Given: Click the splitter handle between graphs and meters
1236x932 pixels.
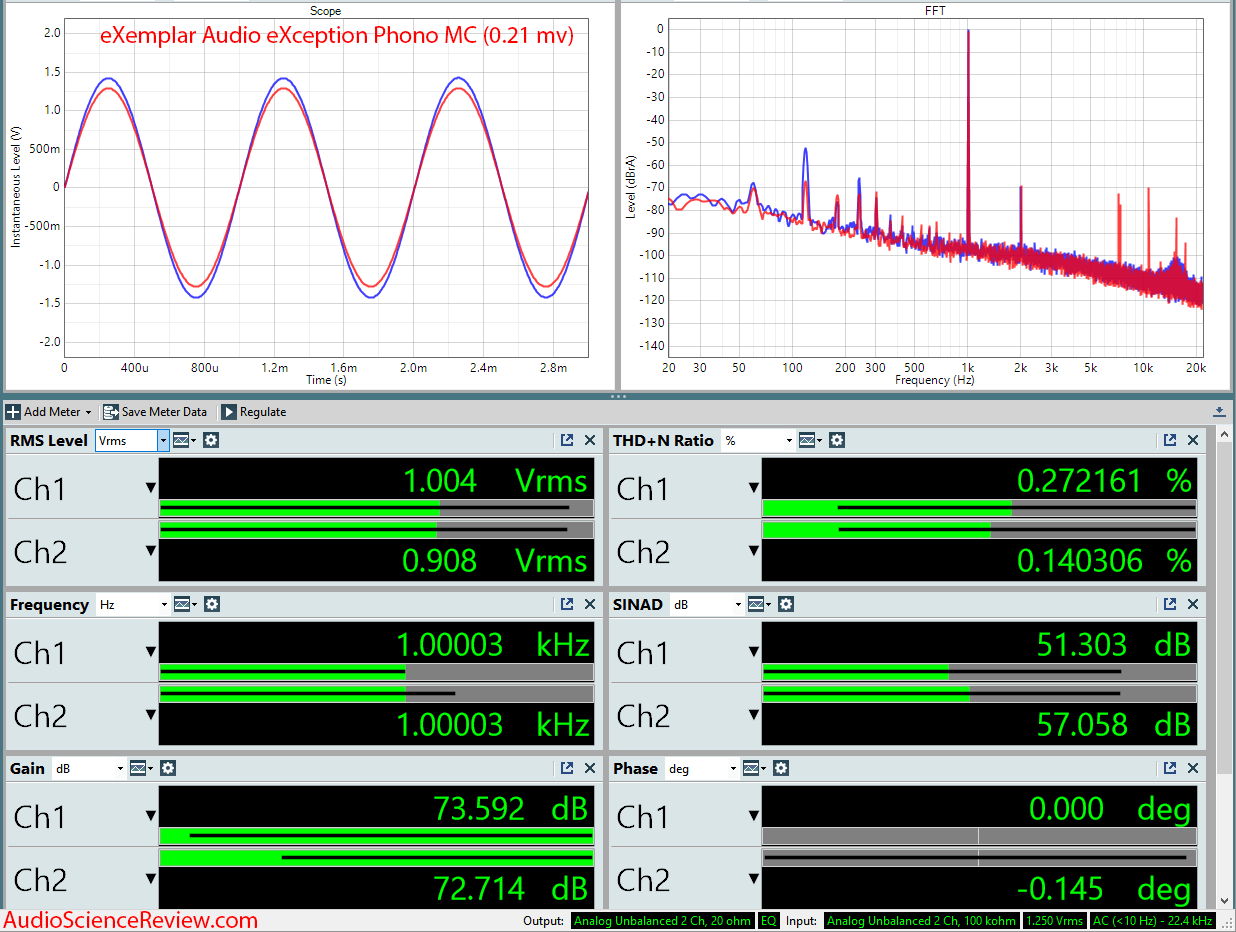Looking at the screenshot, I should 618,396.
